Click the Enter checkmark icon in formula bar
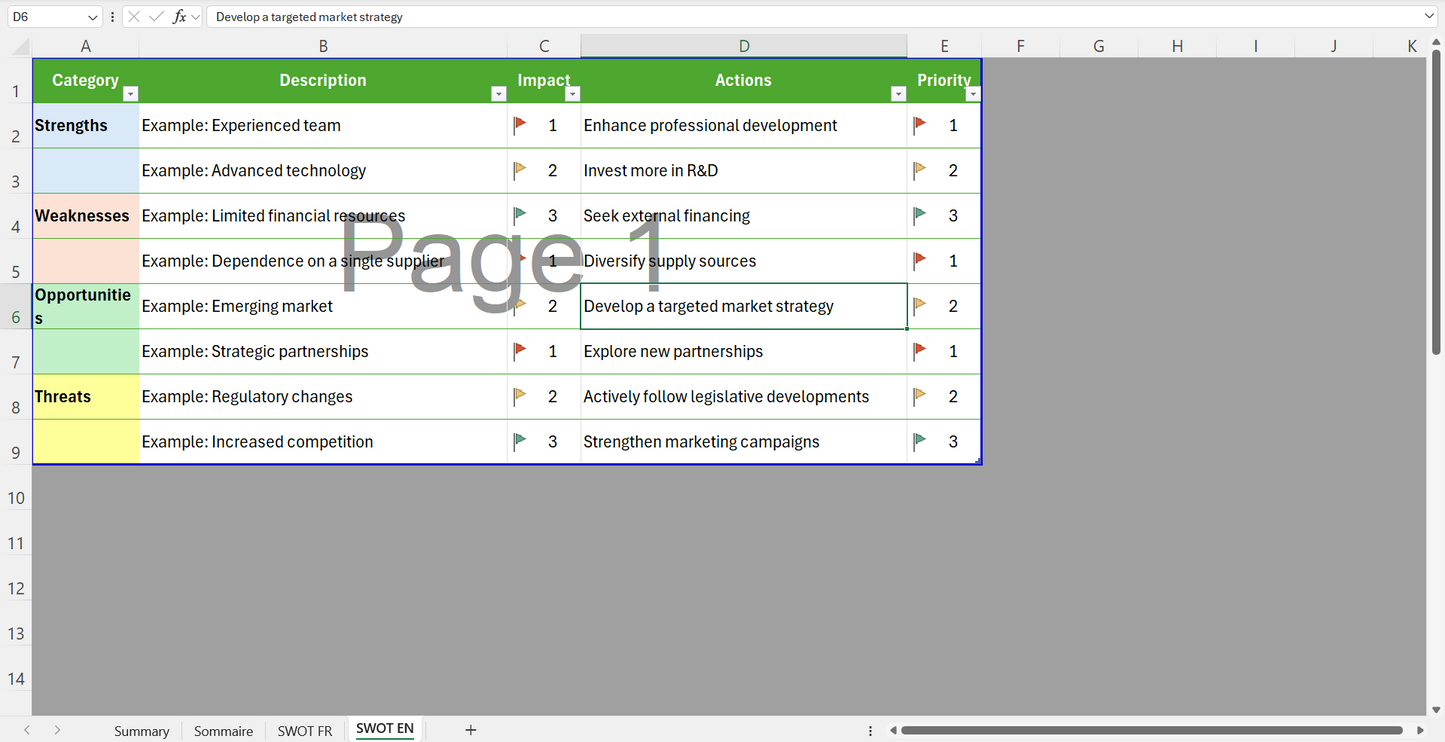 [x=156, y=17]
